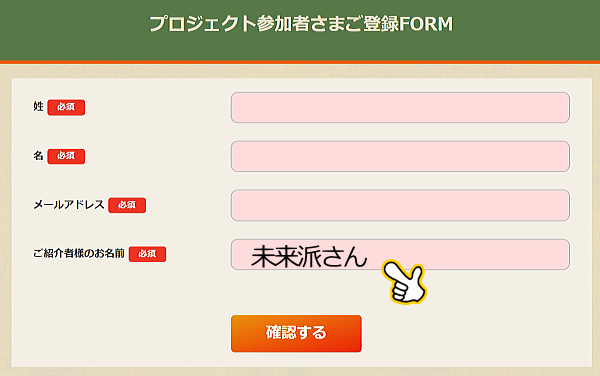Viewport: 600px width, 376px height.
Task: Focus the 名 given-name input field
Action: (400, 156)
